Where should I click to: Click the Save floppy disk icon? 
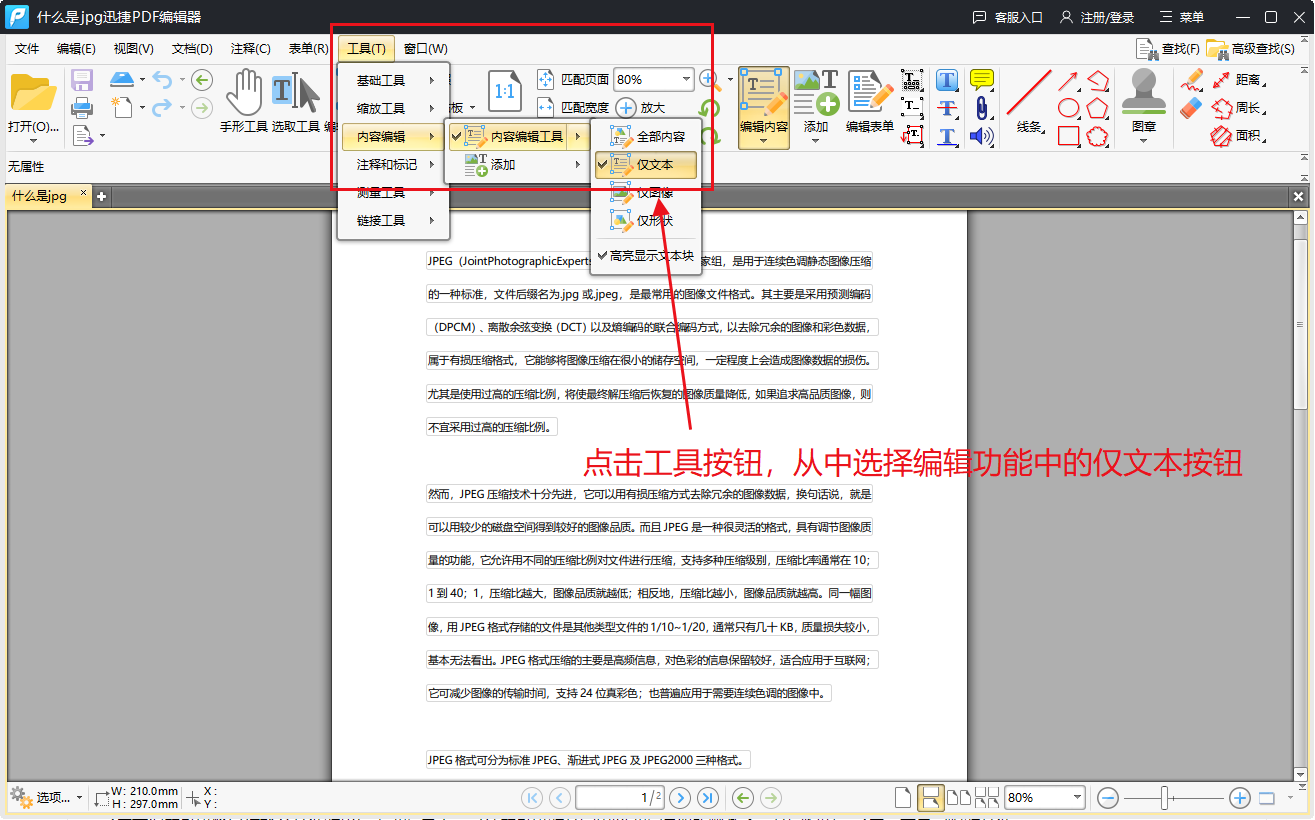(82, 80)
